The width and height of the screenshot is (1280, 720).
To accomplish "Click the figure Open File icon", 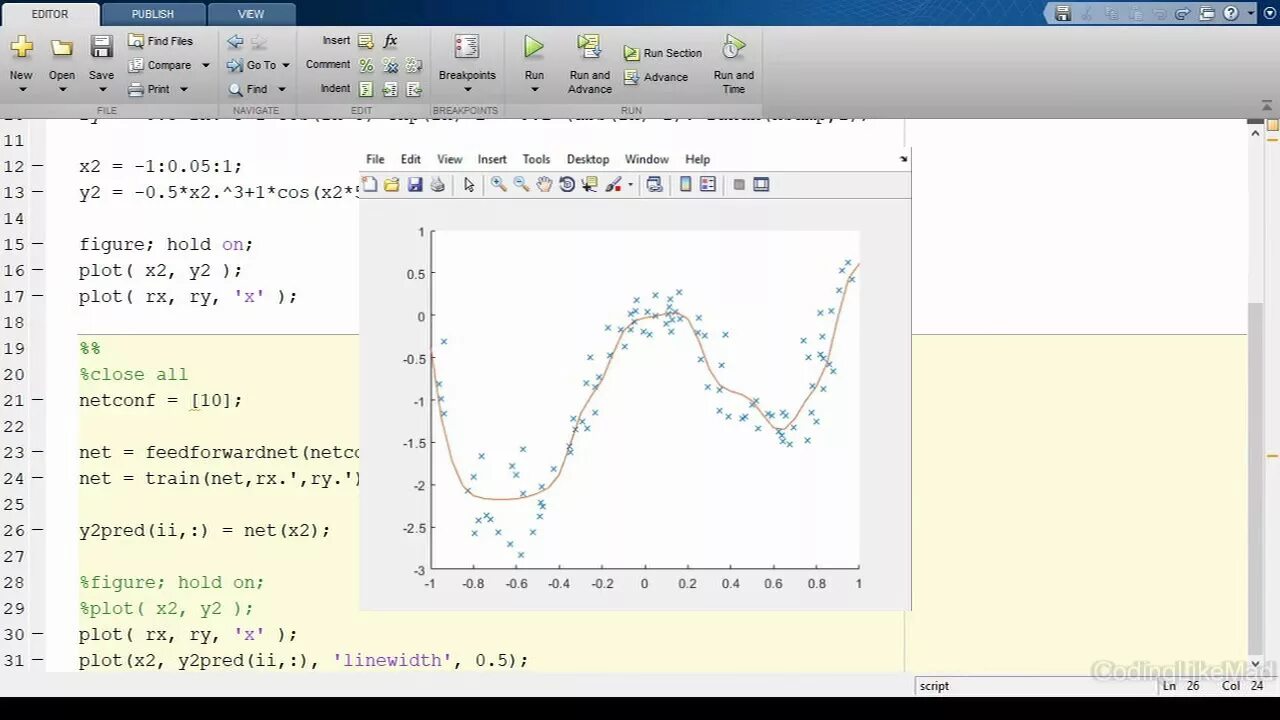I will tap(392, 184).
